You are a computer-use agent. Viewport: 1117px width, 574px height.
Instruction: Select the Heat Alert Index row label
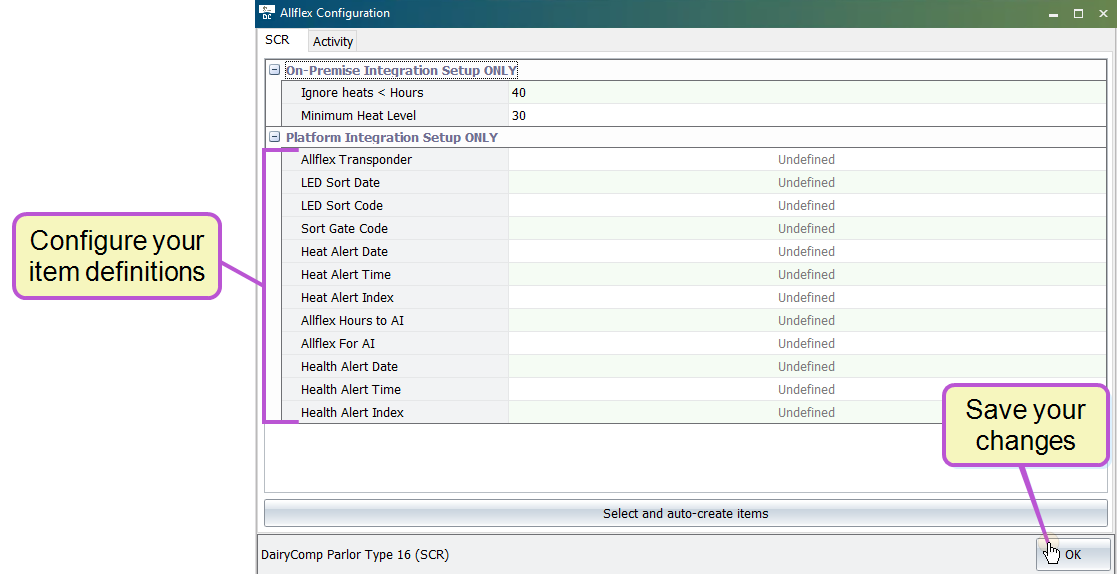[x=347, y=297]
